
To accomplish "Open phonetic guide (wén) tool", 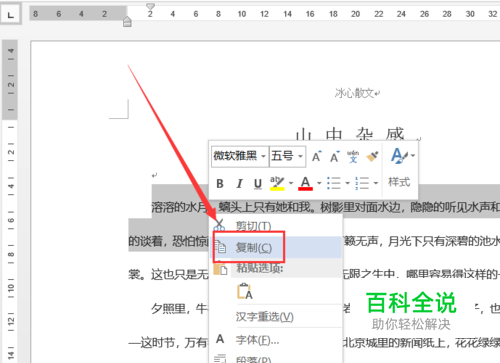I will (353, 156).
